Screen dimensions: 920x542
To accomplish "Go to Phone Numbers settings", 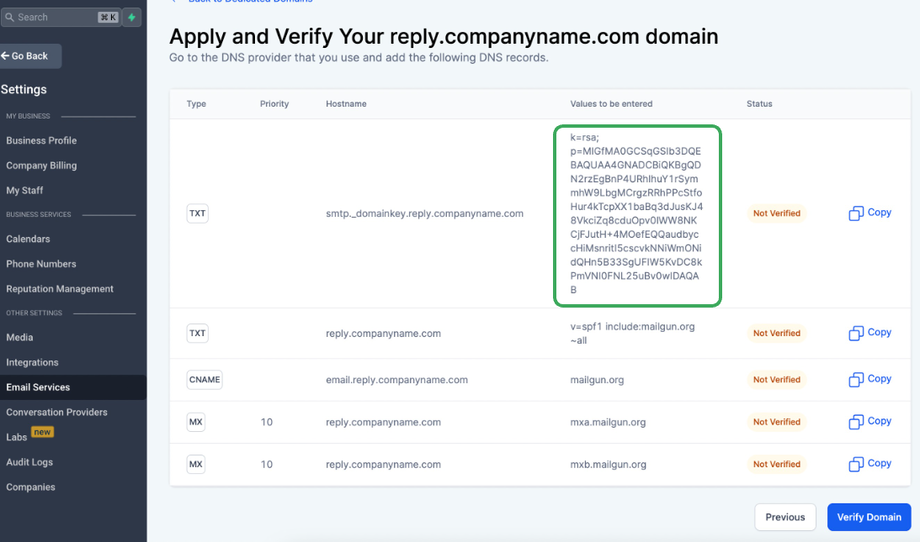I will pos(41,264).
